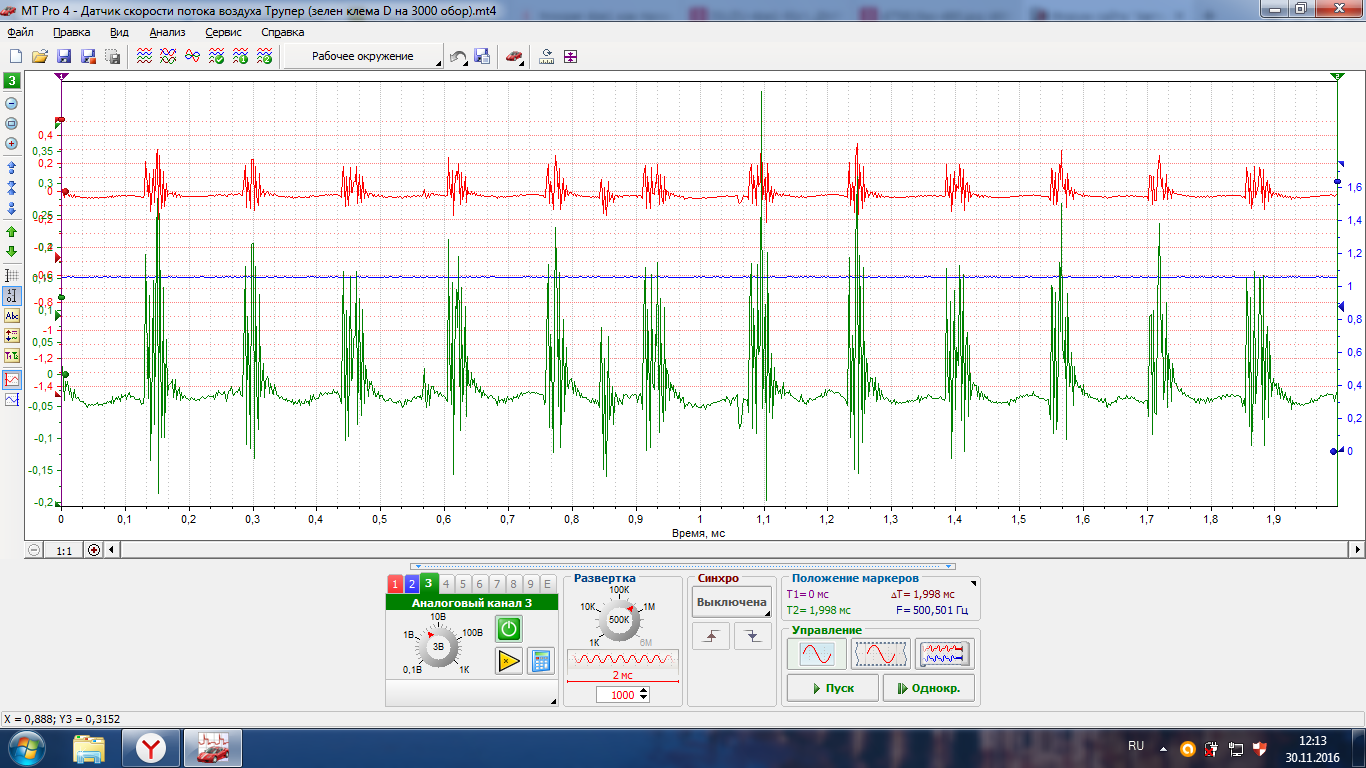
Task: Toggle the falling edge trigger button
Action: [x=752, y=636]
